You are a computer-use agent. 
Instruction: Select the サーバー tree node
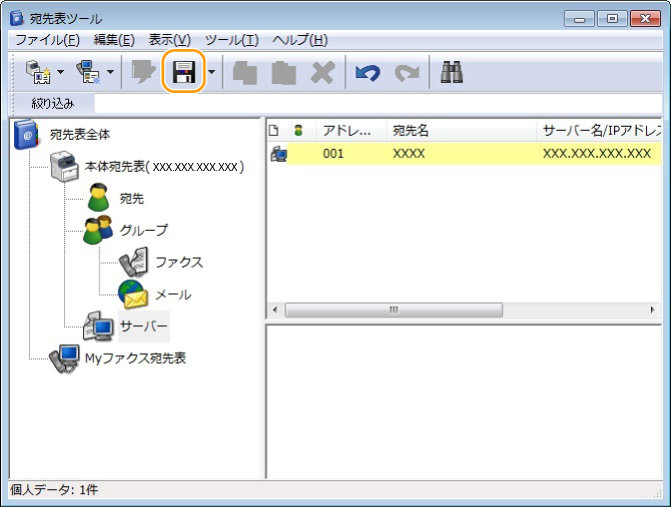point(144,326)
